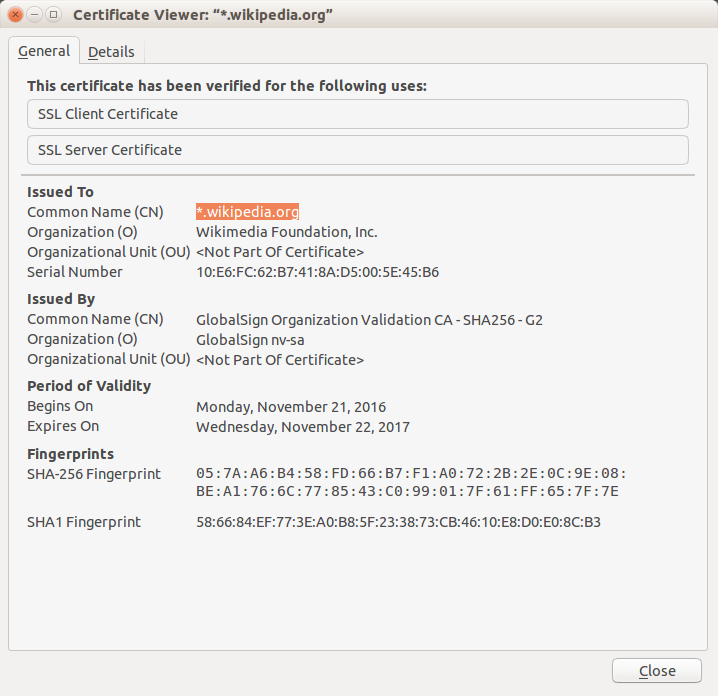Viewport: 718px width, 696px height.
Task: Switch to the Details tab
Action: (111, 52)
